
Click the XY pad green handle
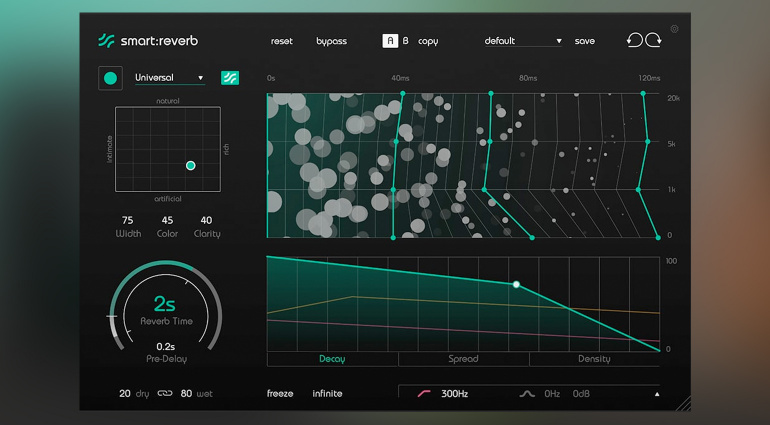pos(191,166)
